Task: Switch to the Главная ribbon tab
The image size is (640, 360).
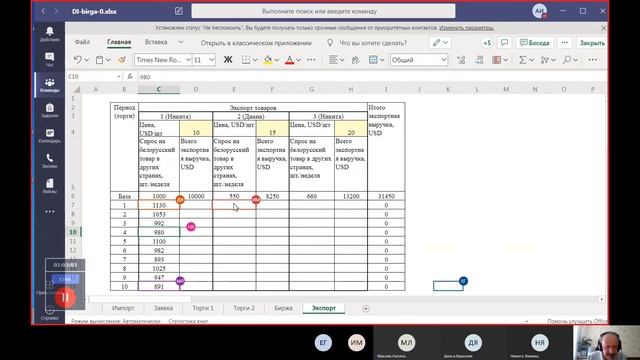Action: [x=119, y=42]
